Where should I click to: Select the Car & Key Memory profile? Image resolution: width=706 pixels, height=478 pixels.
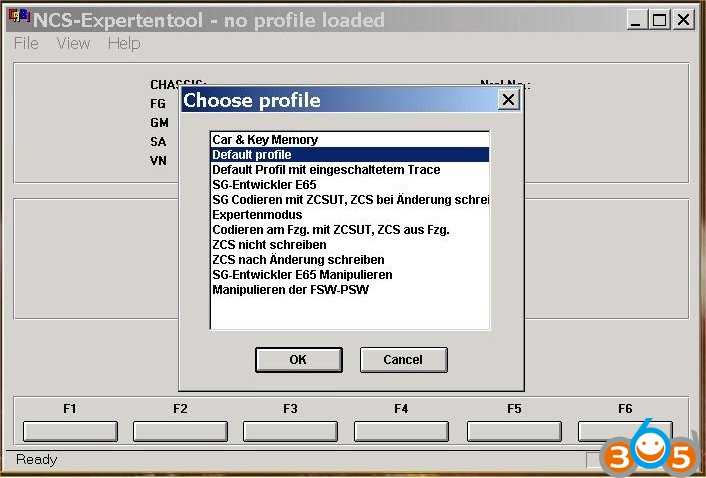point(265,140)
